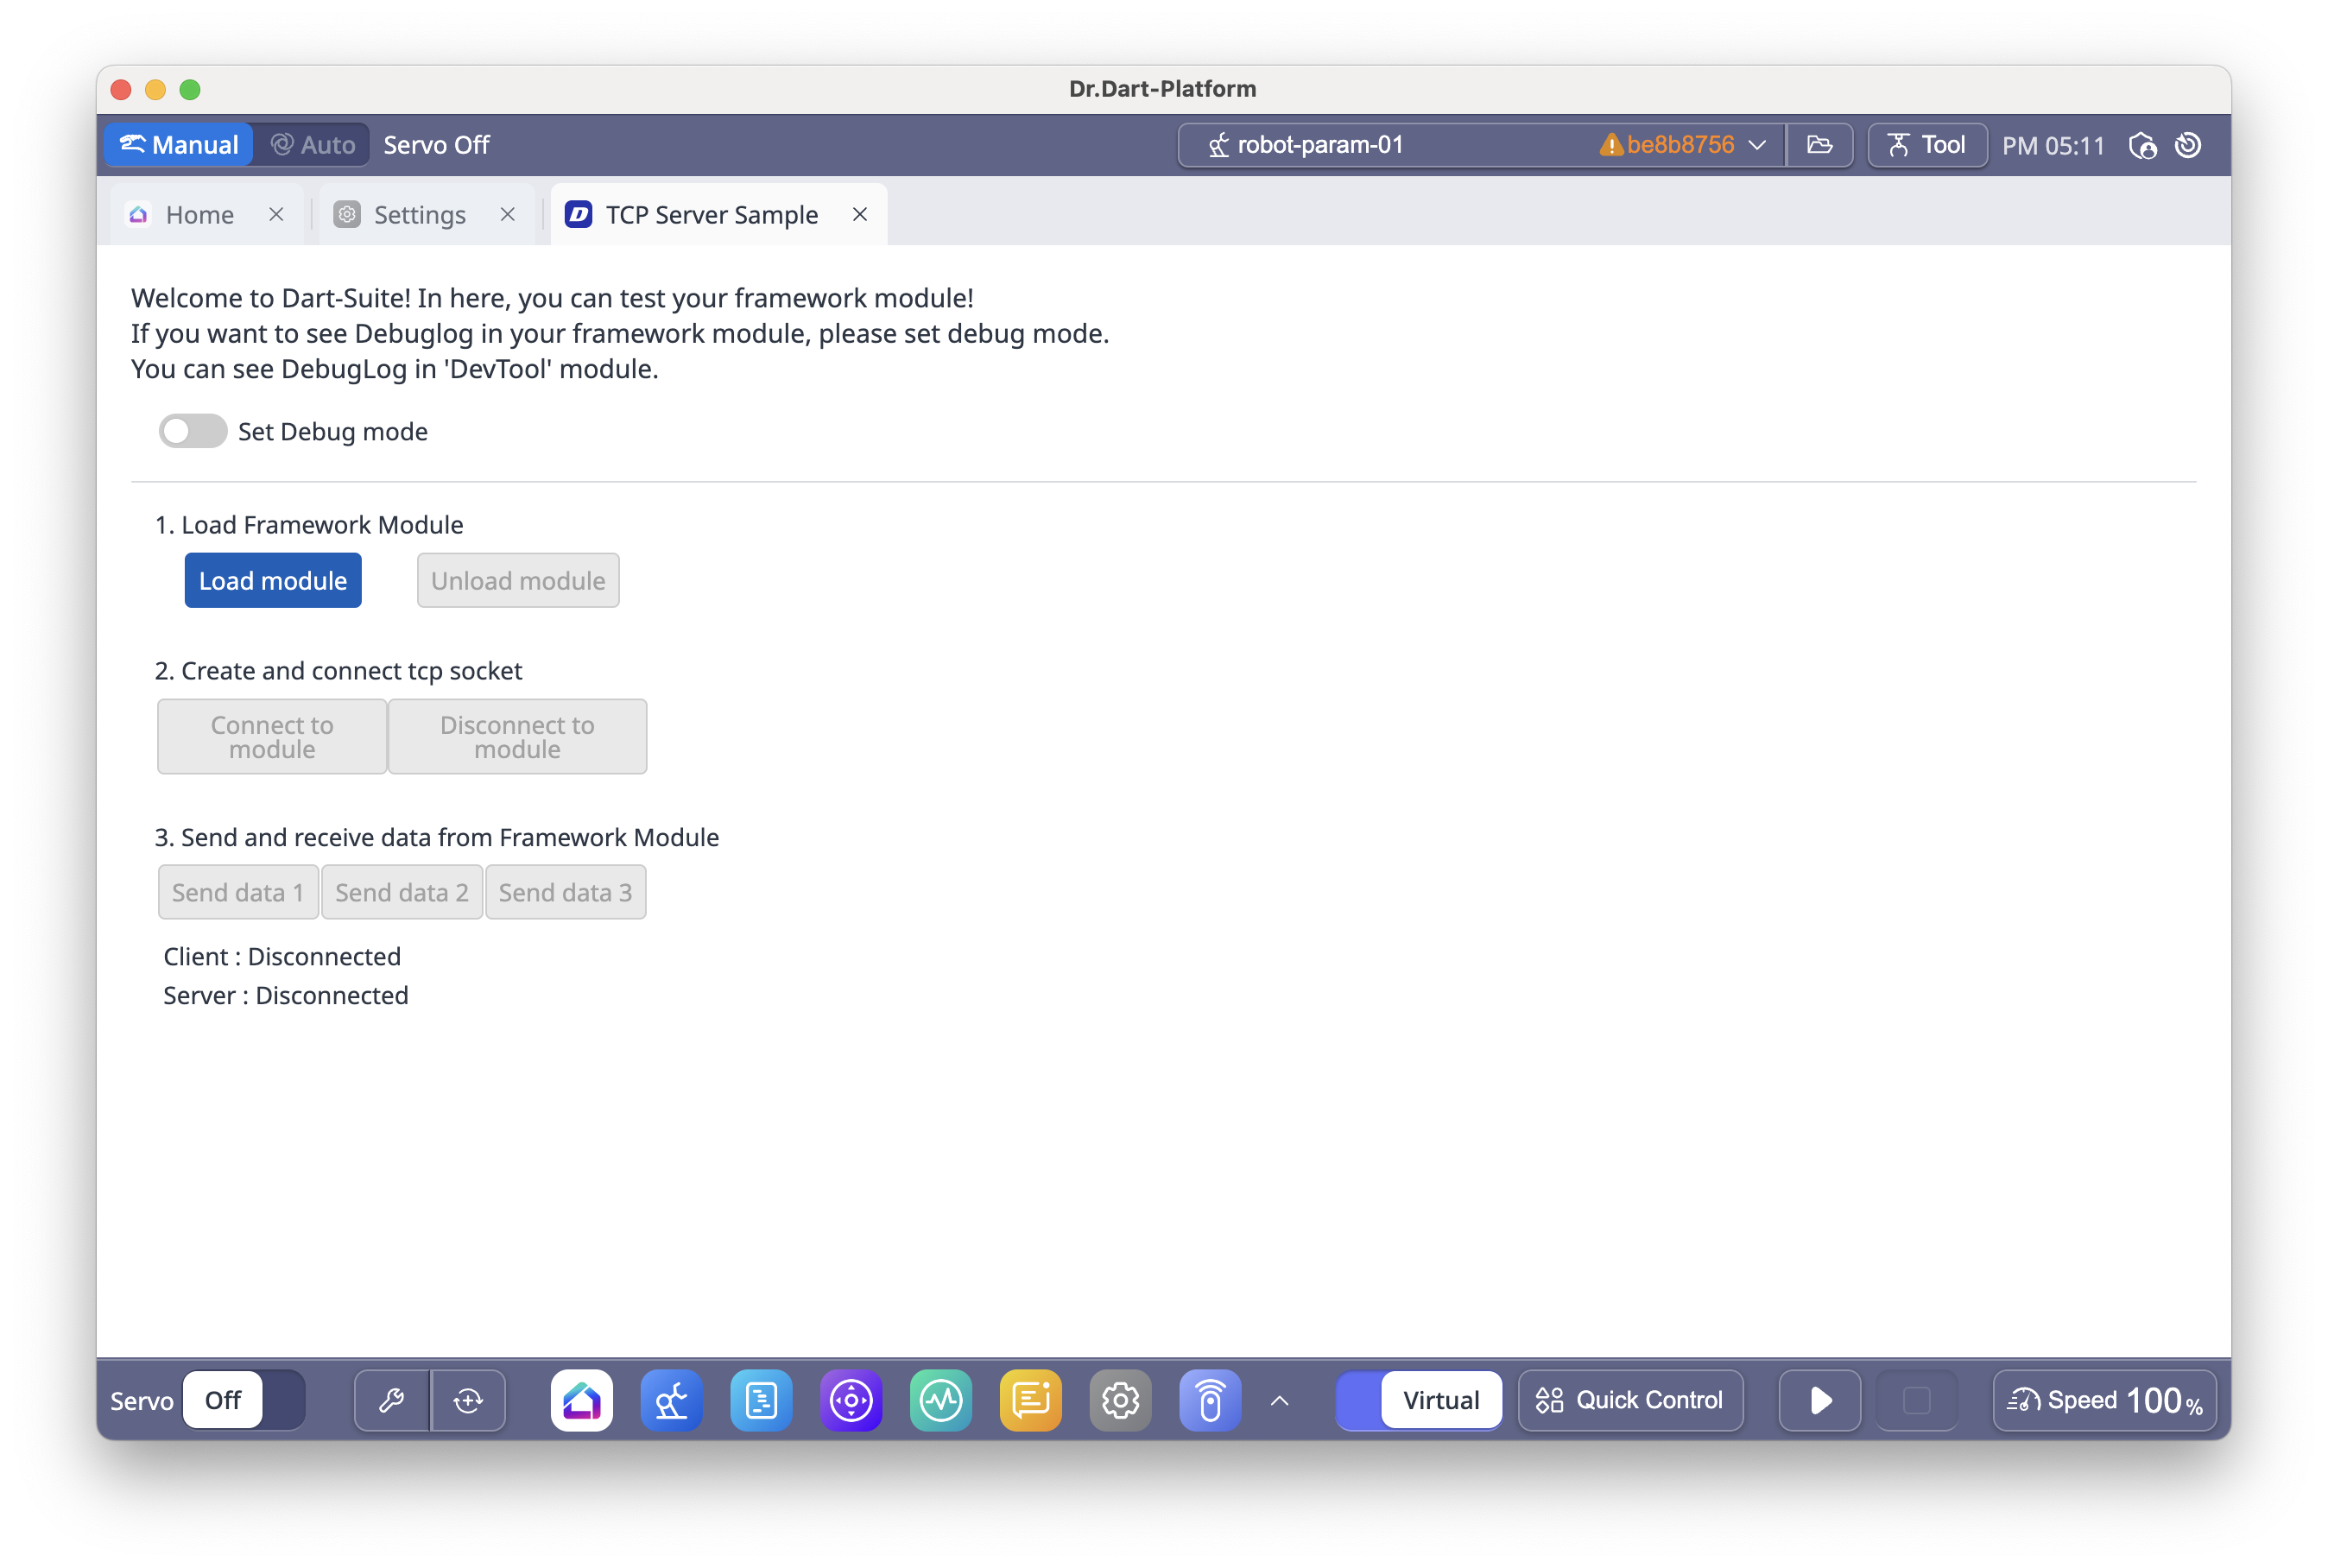The image size is (2328, 1568).
Task: Click the wrench tool icon in bottom bar
Action: (x=391, y=1400)
